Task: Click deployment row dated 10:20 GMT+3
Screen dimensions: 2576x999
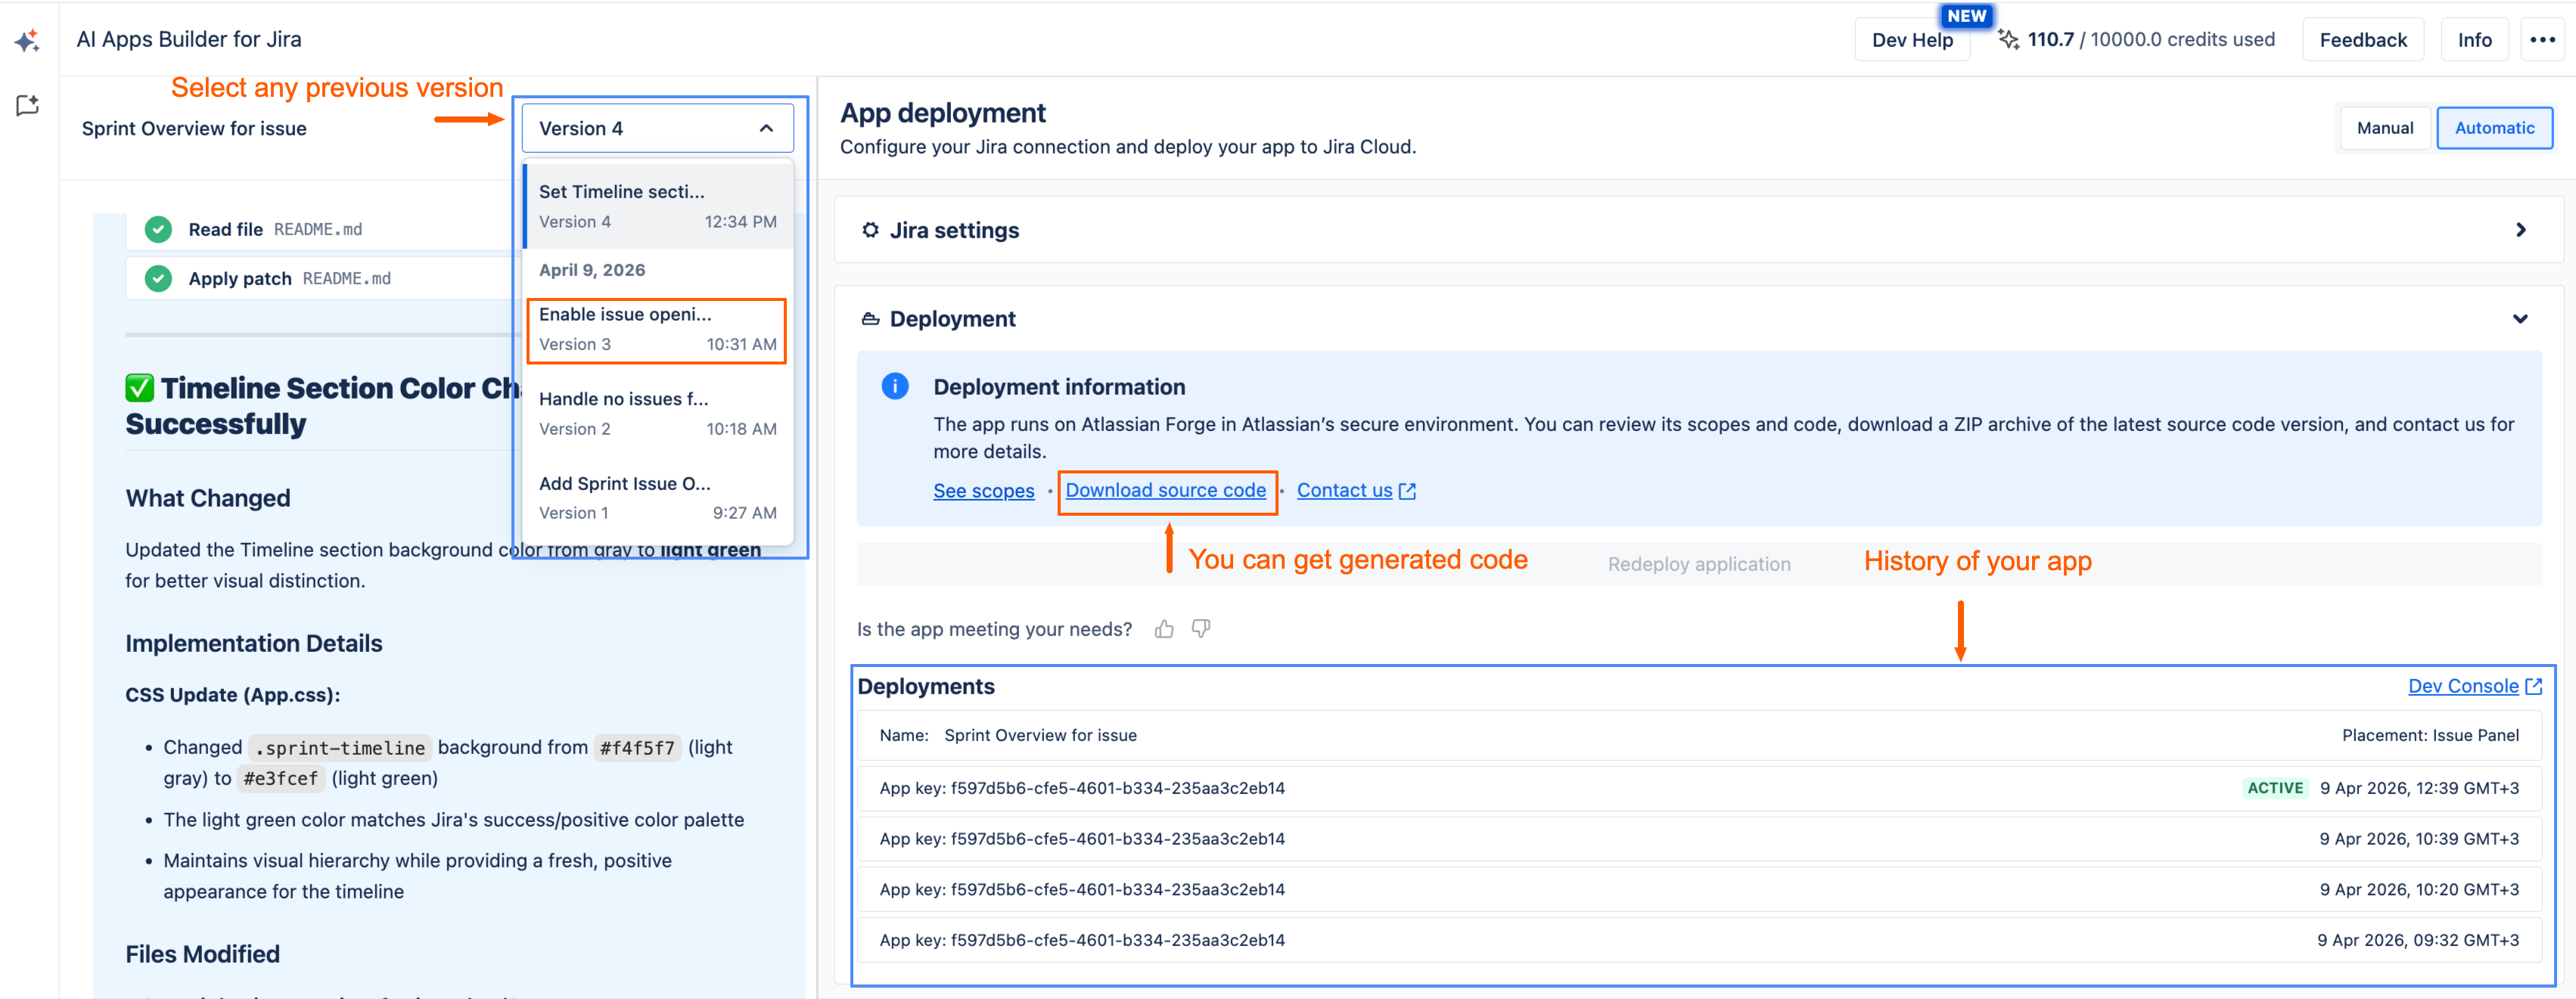Action: point(1699,890)
